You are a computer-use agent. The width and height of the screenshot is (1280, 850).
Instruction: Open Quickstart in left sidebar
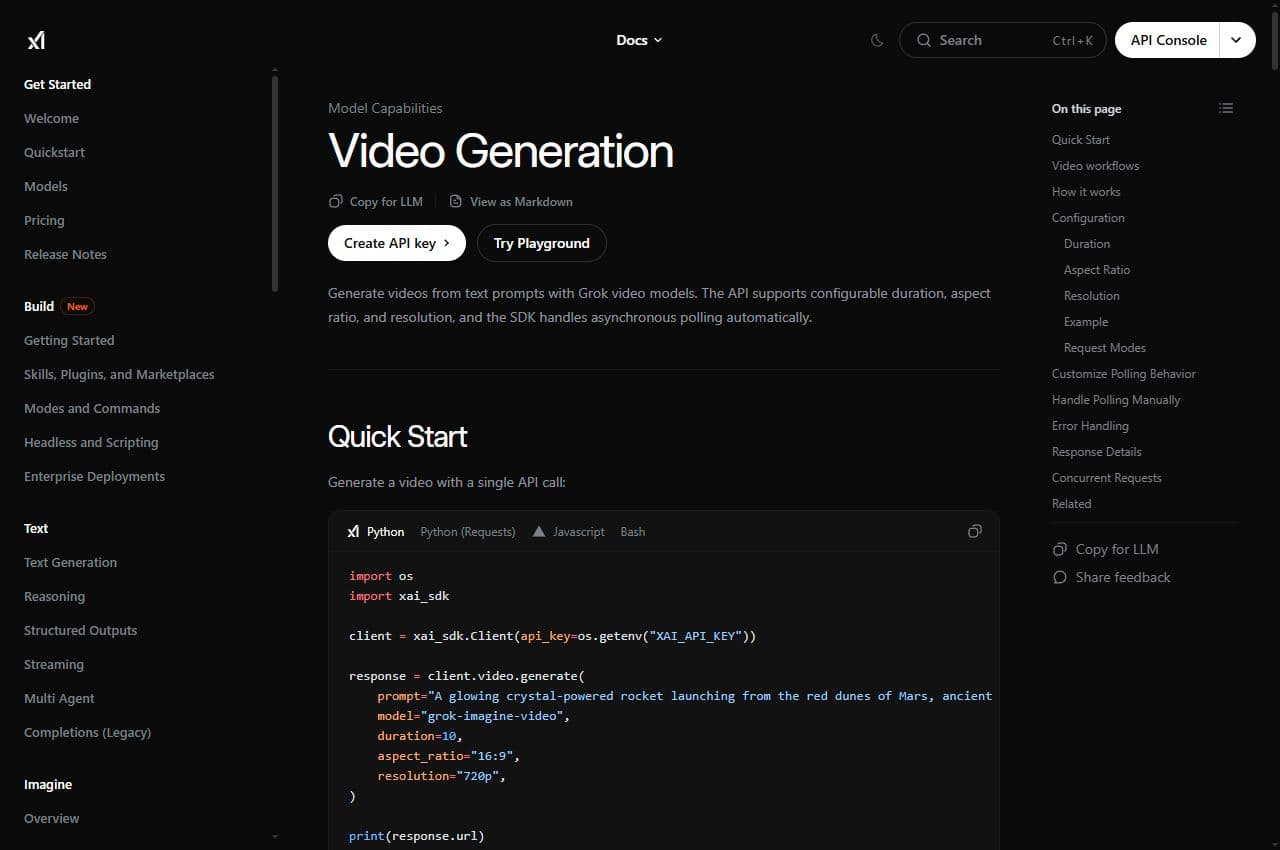click(54, 152)
